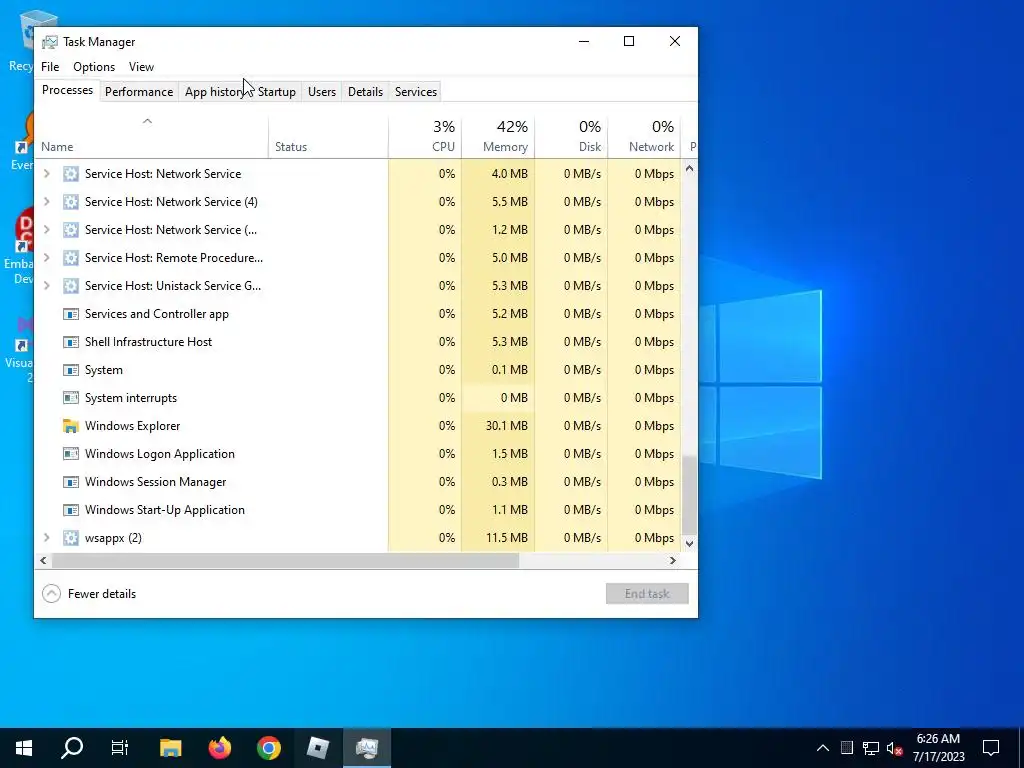Screen dimensions: 1024x768
Task: Select the System process row
Action: click(358, 370)
